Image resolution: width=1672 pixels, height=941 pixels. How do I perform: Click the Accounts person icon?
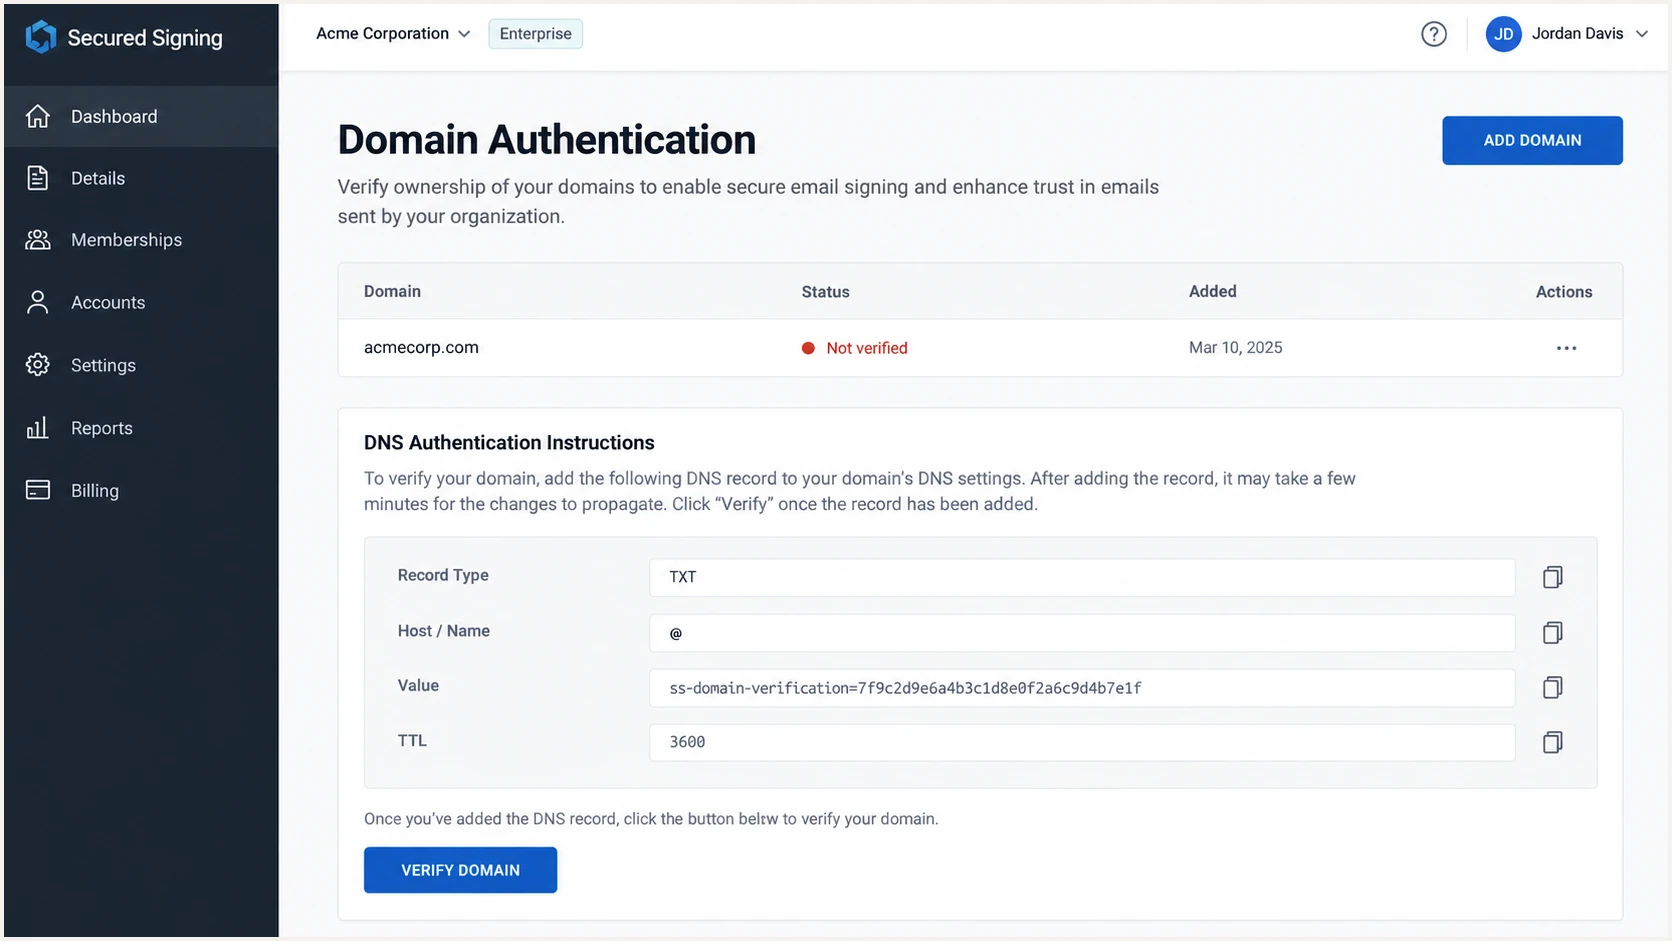coord(38,302)
